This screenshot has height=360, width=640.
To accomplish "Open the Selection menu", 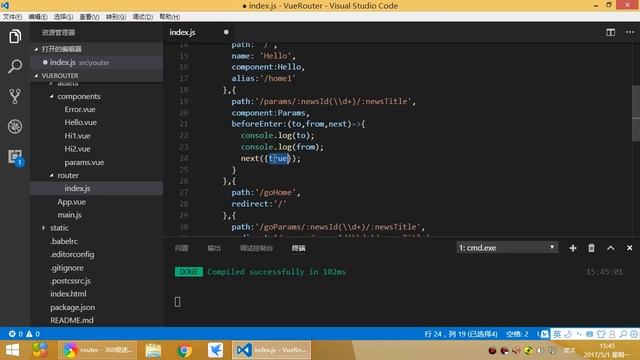I will 63,17.
